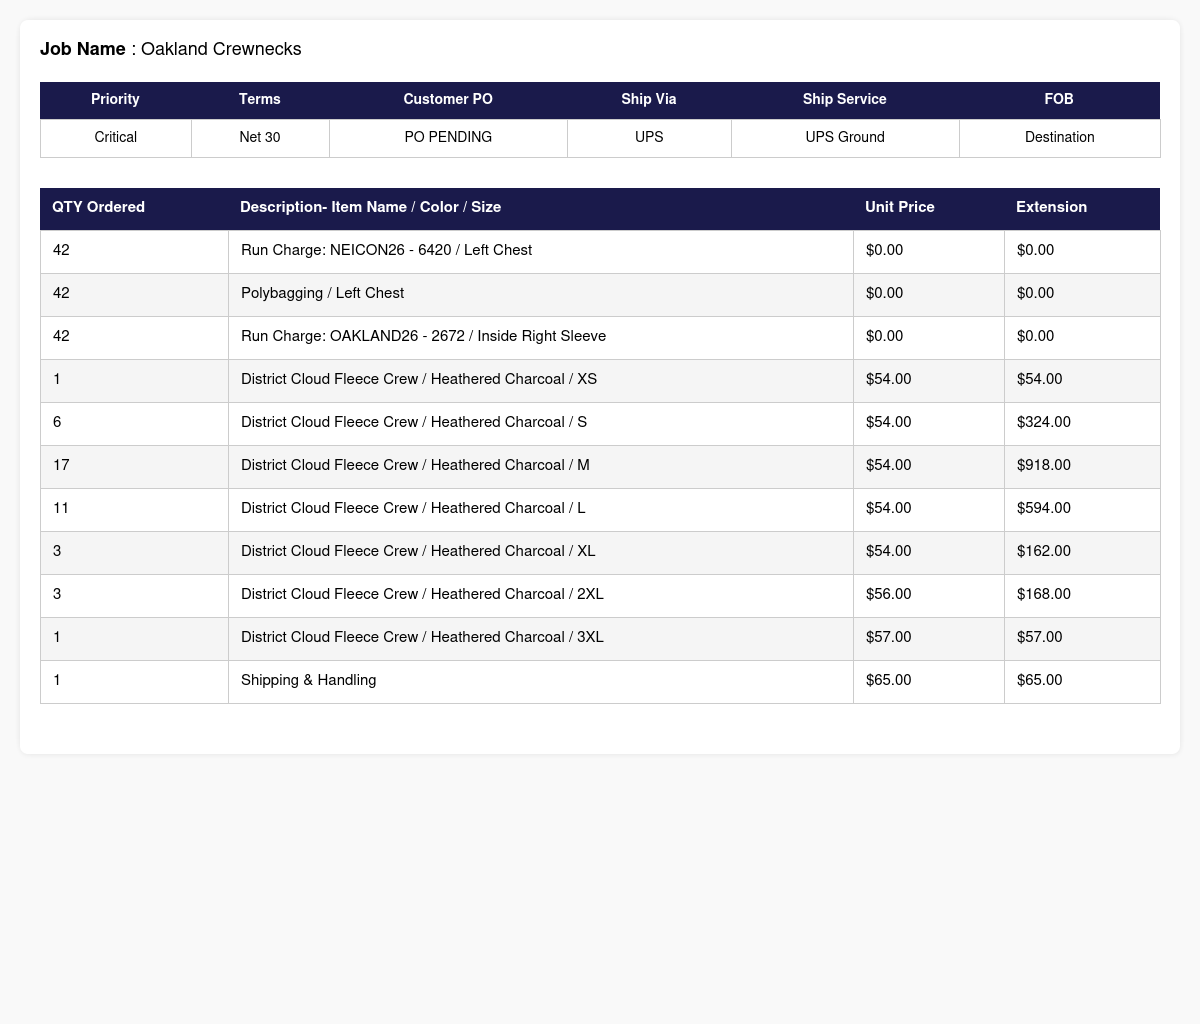Click the Ship Service column header
1200x1024 pixels.
click(845, 99)
